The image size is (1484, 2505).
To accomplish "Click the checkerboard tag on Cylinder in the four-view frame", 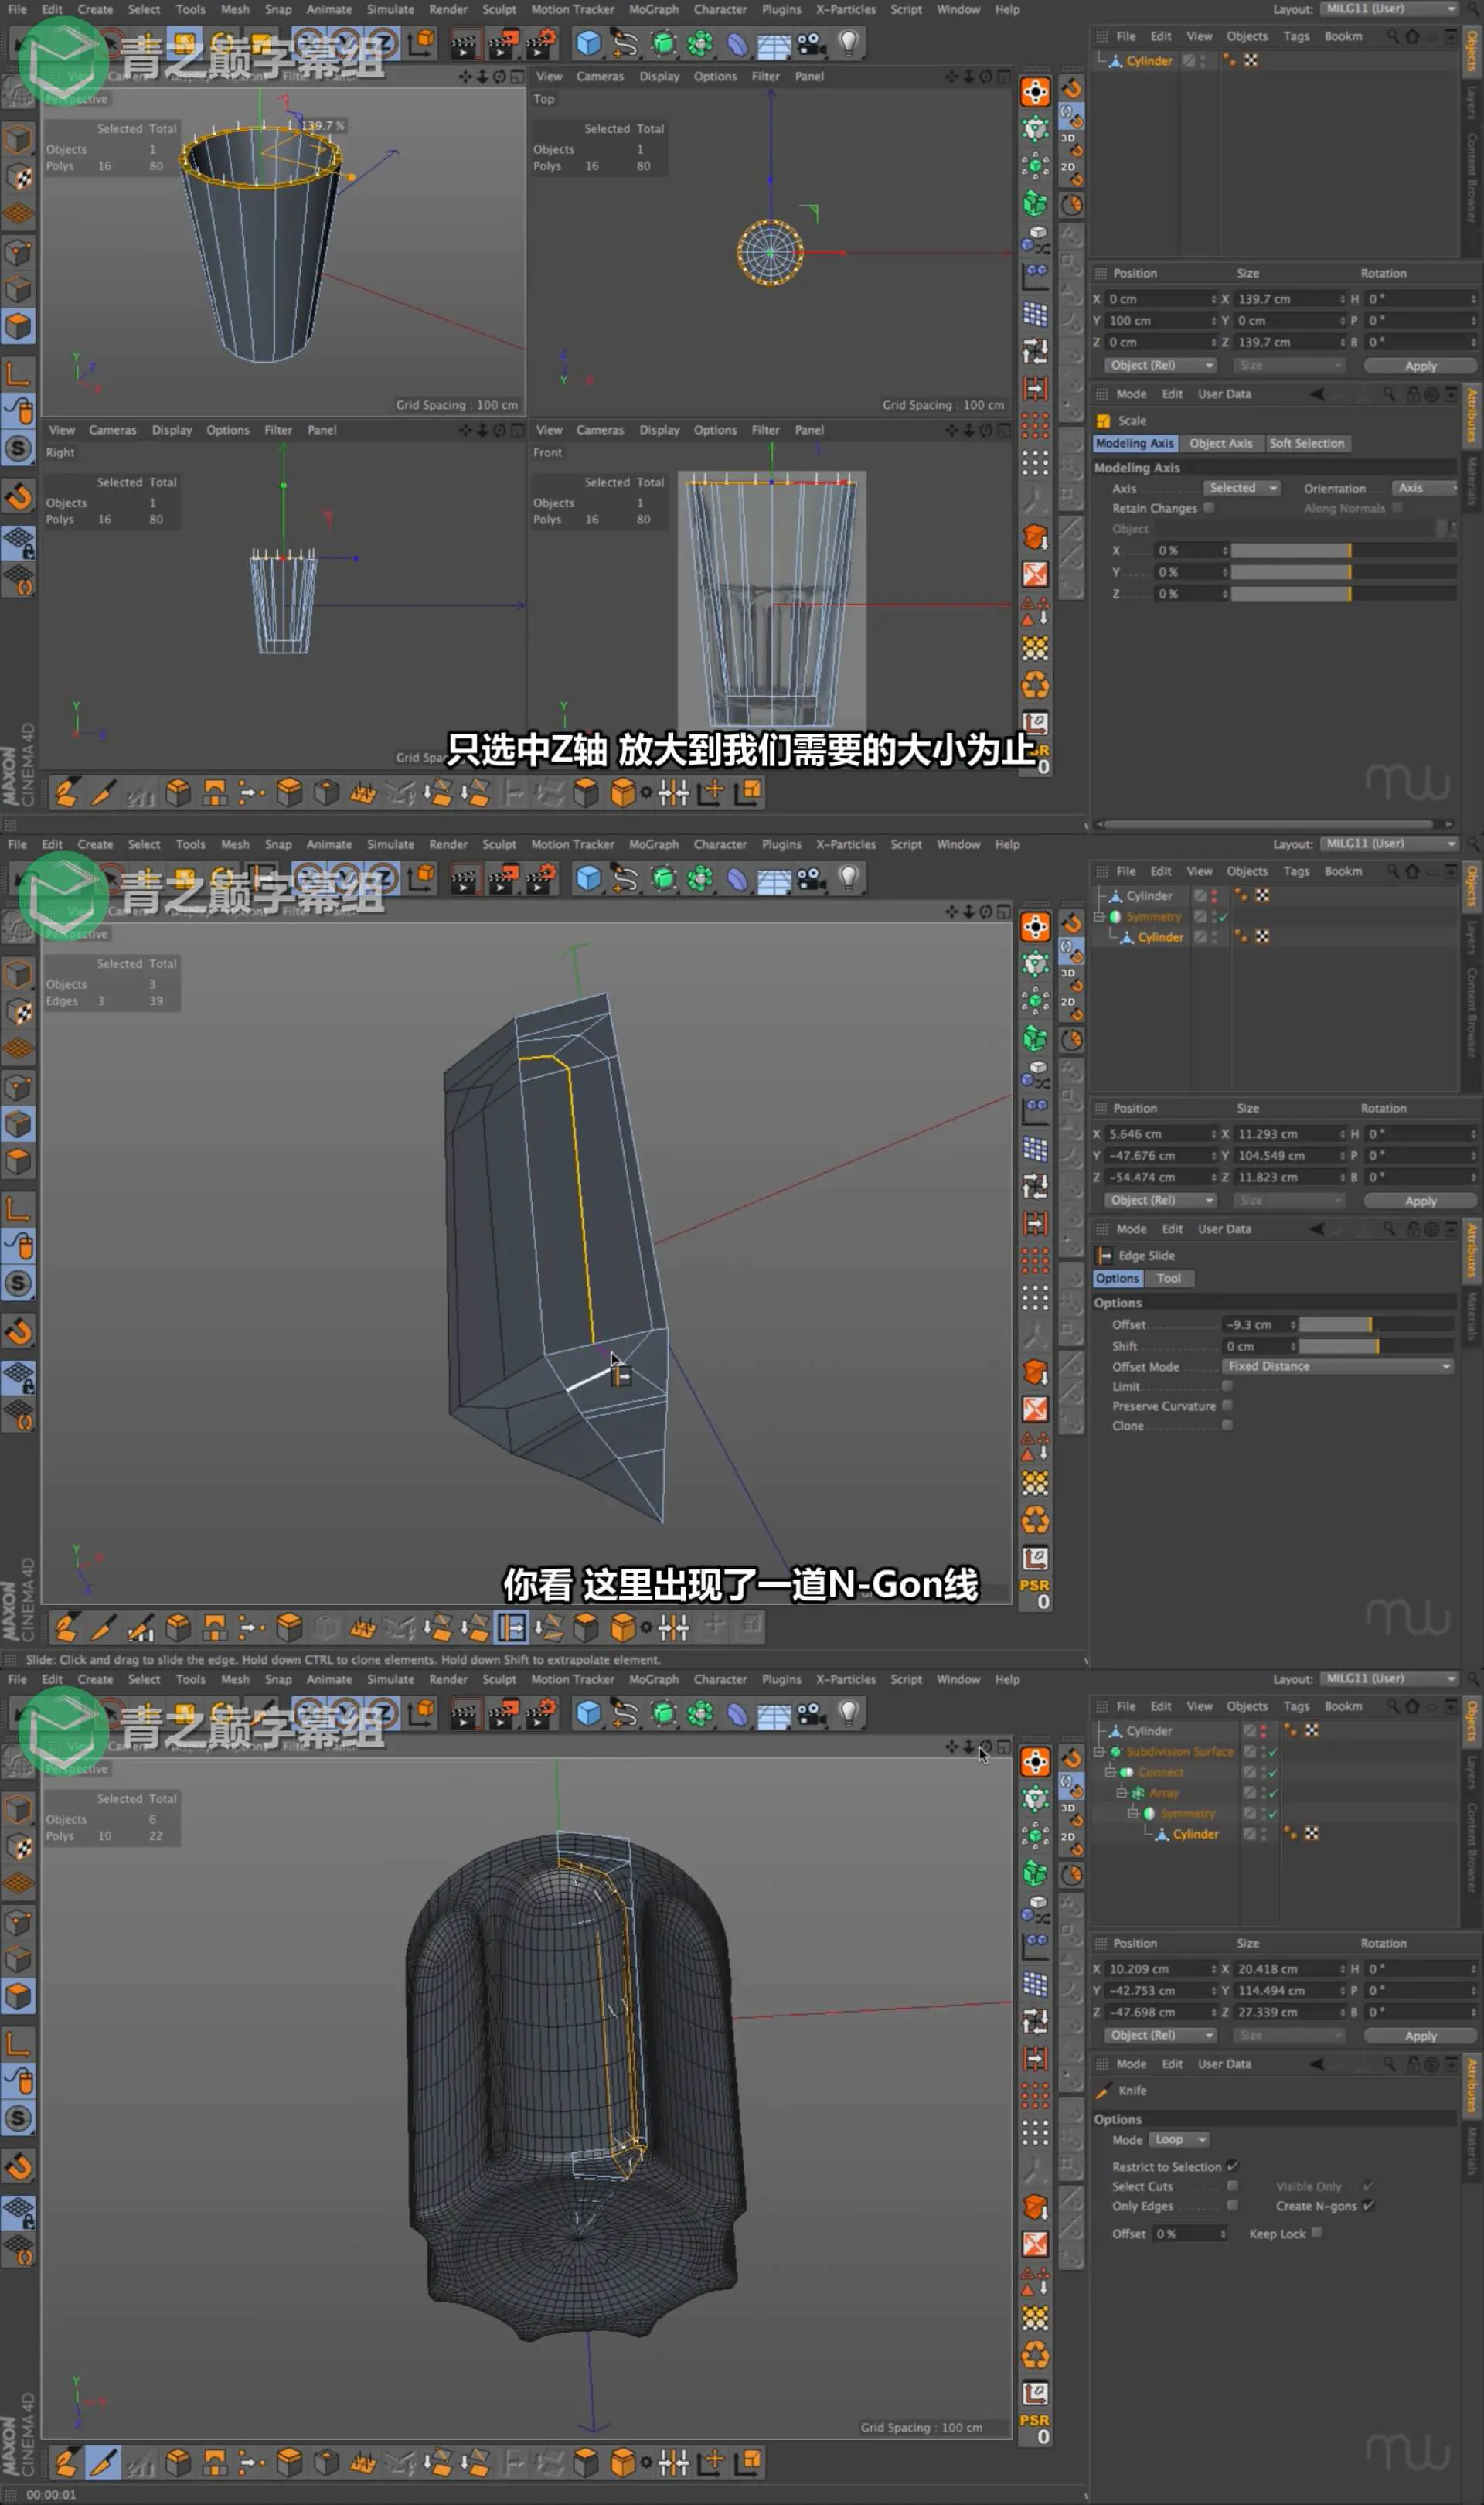I will click(x=1251, y=61).
